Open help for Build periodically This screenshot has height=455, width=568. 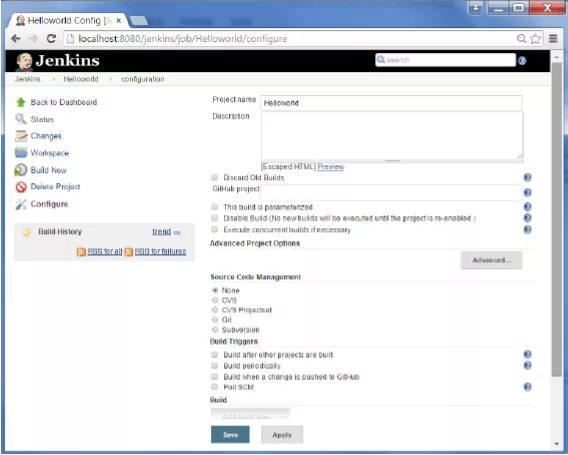click(x=527, y=365)
